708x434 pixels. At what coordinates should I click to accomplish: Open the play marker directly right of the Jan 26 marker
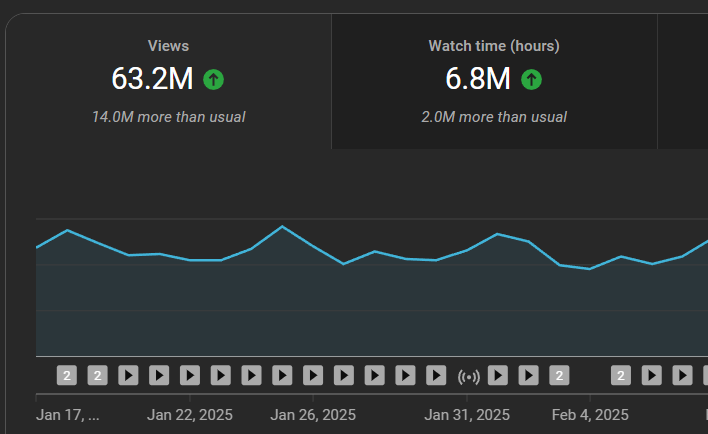(x=344, y=375)
